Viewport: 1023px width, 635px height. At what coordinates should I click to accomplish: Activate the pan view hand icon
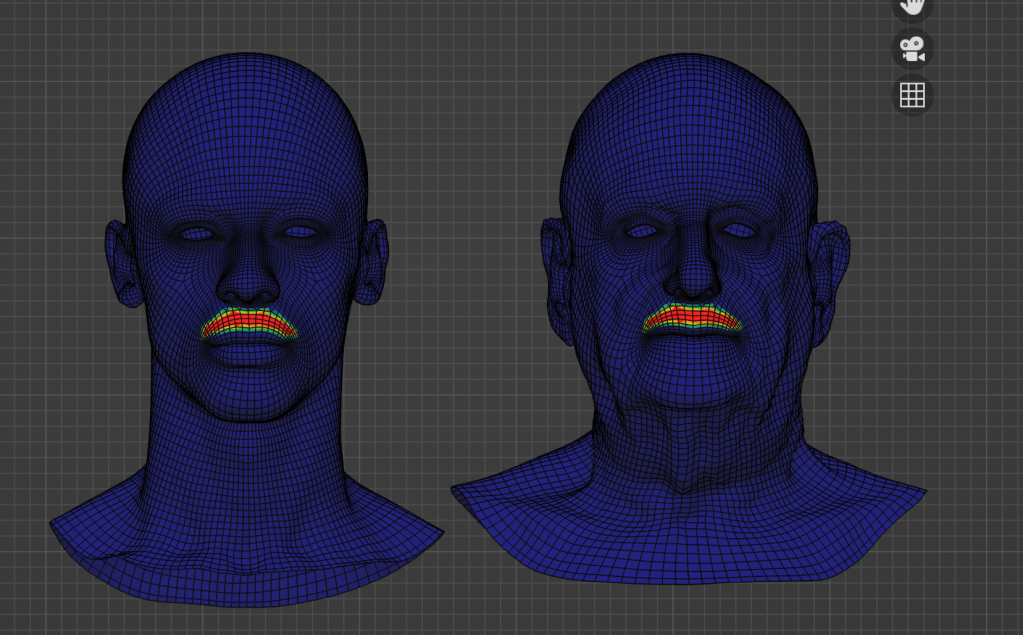912,6
